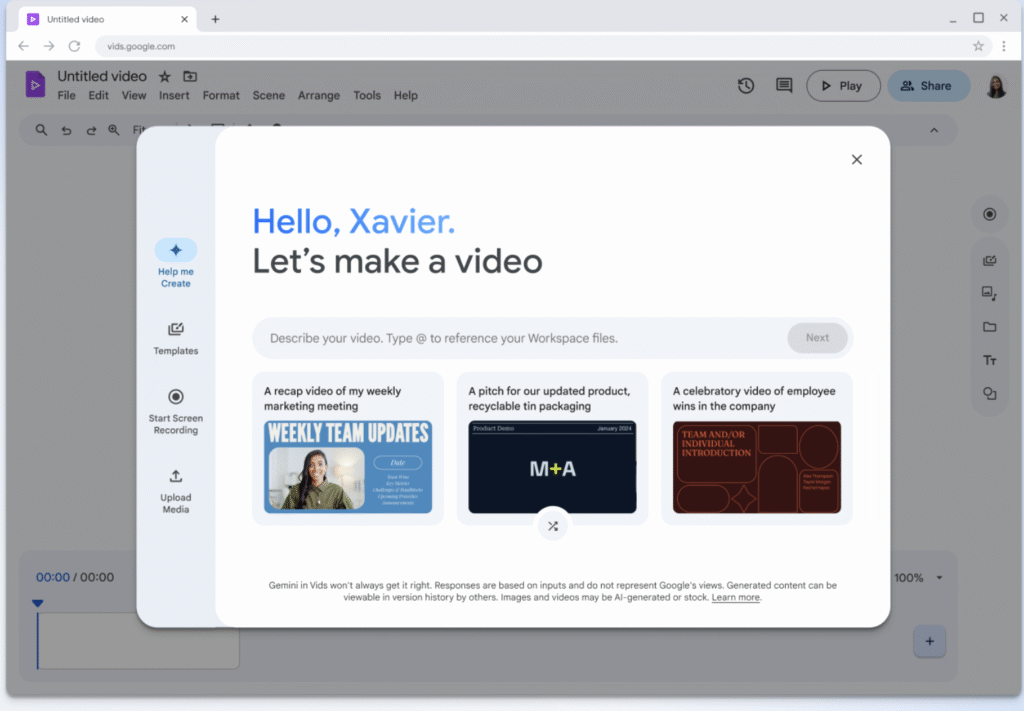Open the Arrange menu
The width and height of the screenshot is (1024, 711).
[319, 96]
